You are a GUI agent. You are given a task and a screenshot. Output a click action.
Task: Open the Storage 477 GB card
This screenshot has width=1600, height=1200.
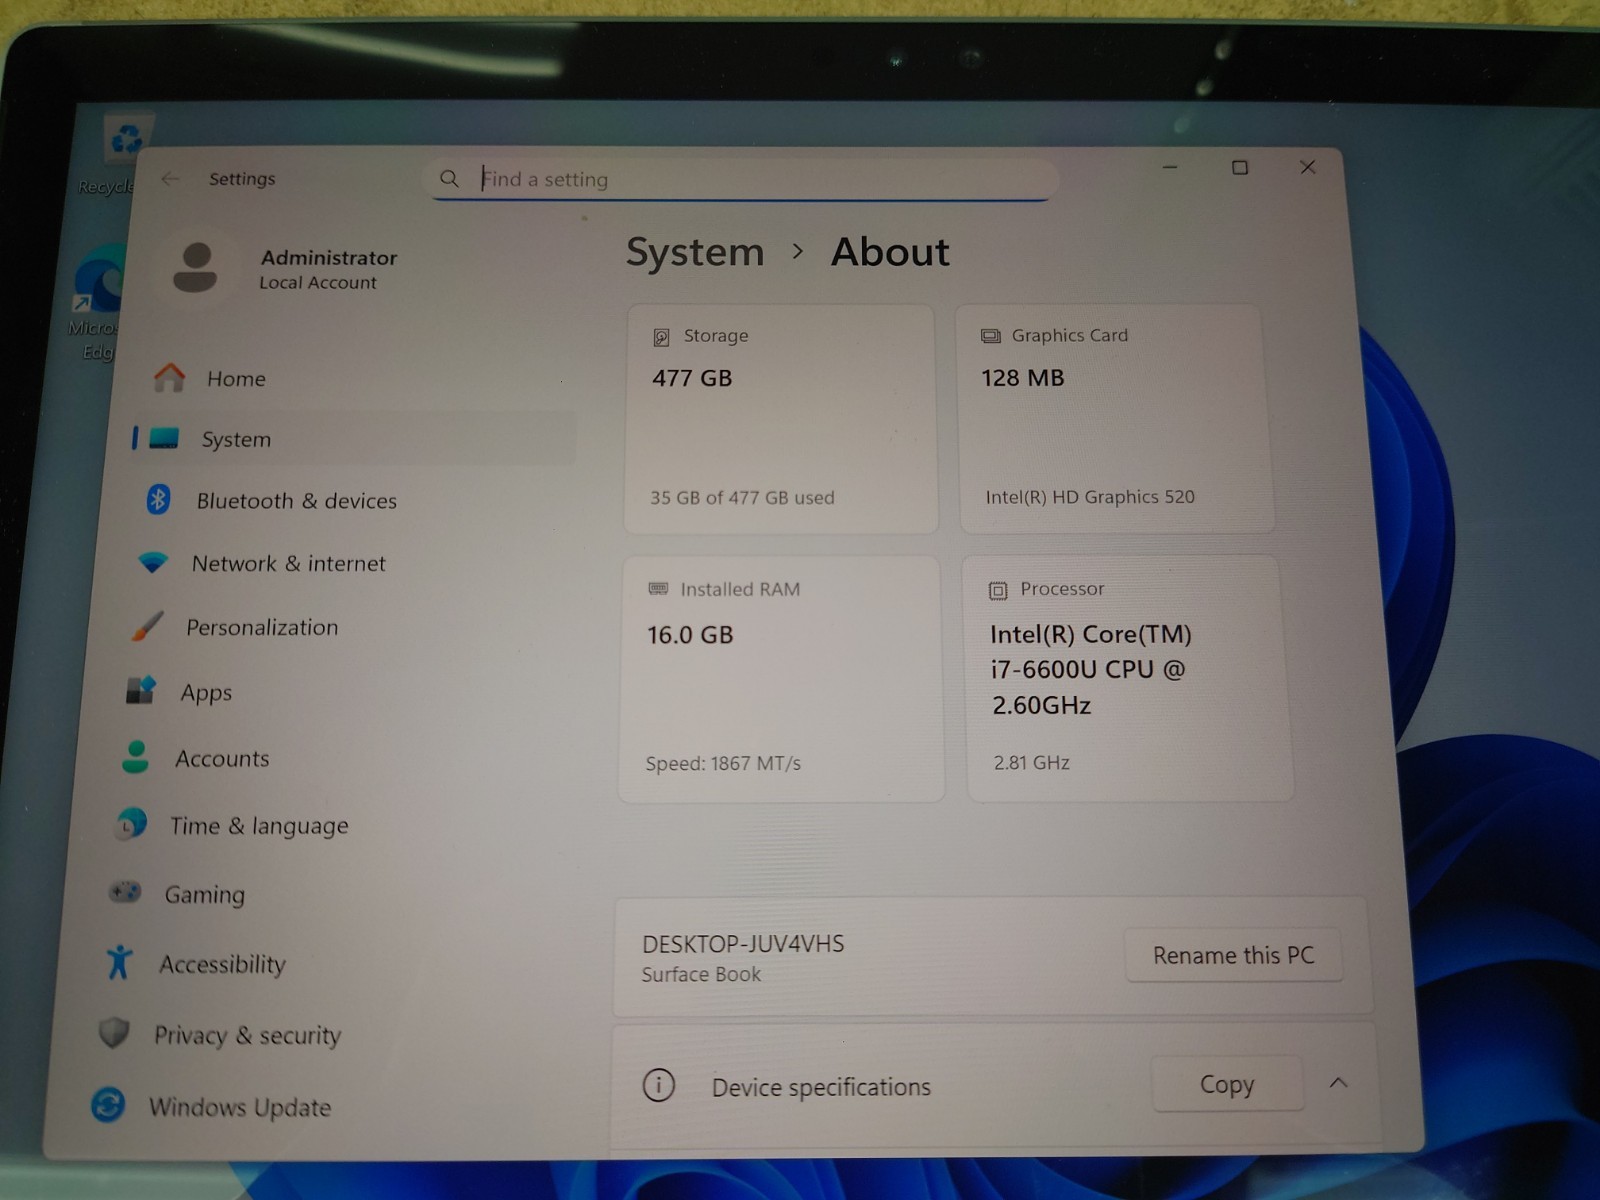coord(781,419)
